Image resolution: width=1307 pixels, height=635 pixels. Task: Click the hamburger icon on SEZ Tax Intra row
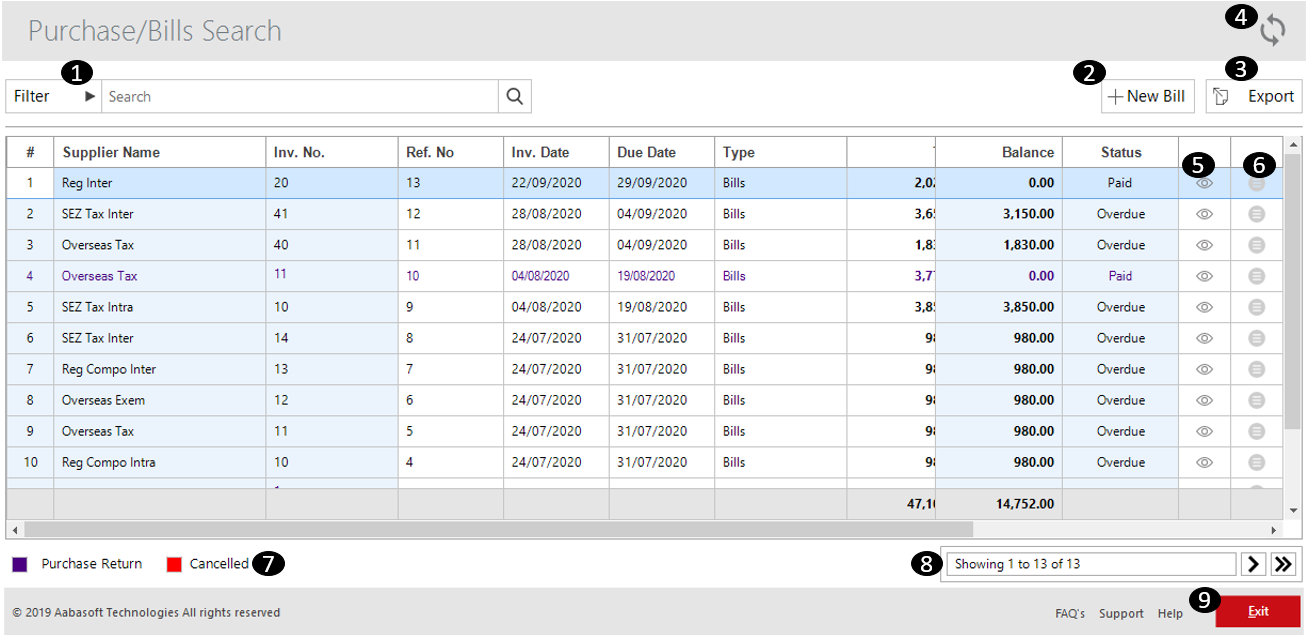tap(1255, 307)
